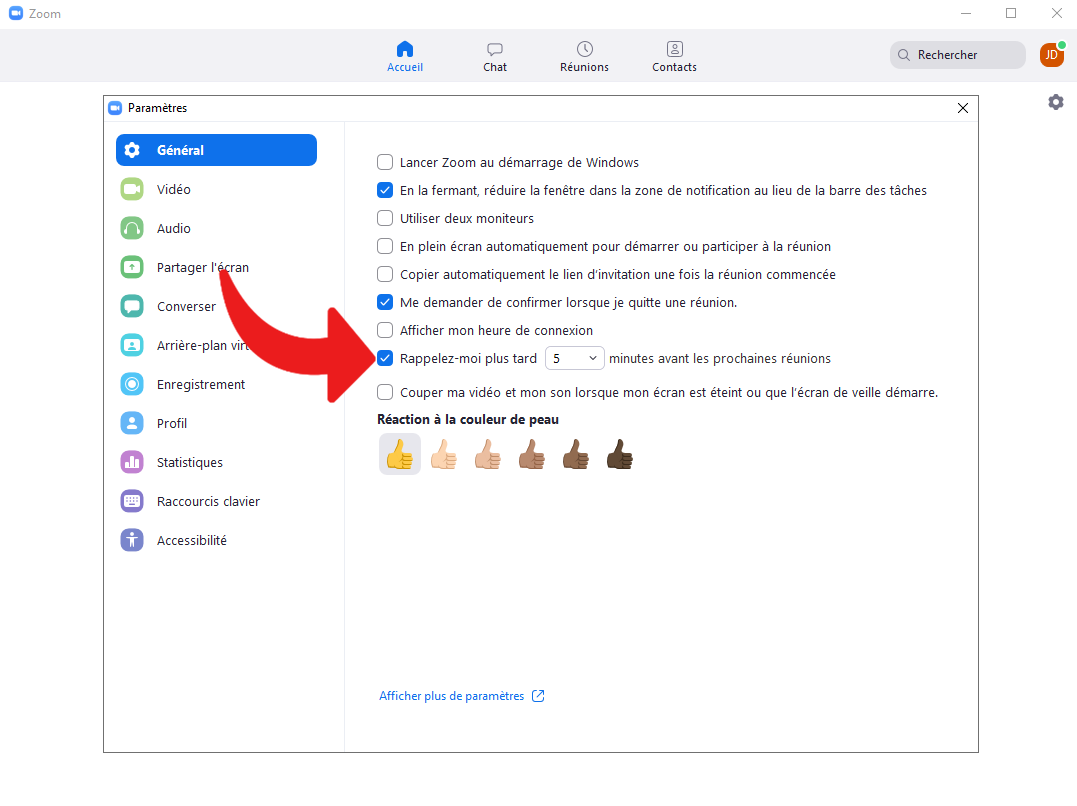Image resolution: width=1077 pixels, height=806 pixels.
Task: Open Statistiques settings label
Action: pyautogui.click(x=190, y=462)
